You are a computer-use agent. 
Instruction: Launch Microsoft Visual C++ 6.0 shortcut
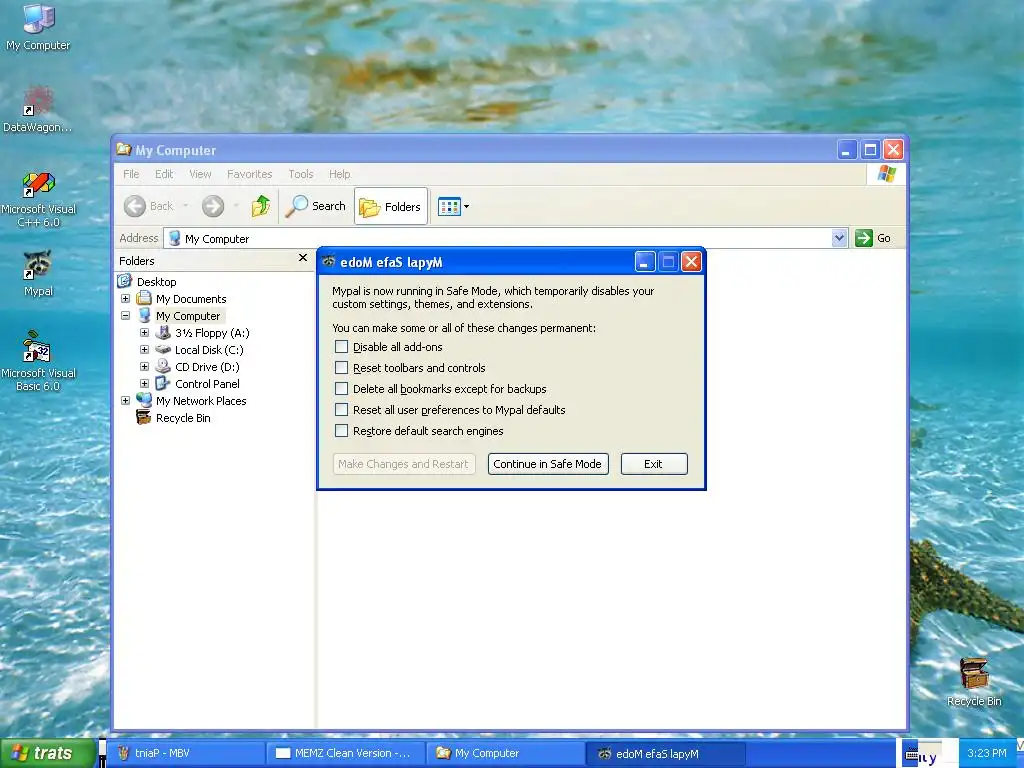39,199
